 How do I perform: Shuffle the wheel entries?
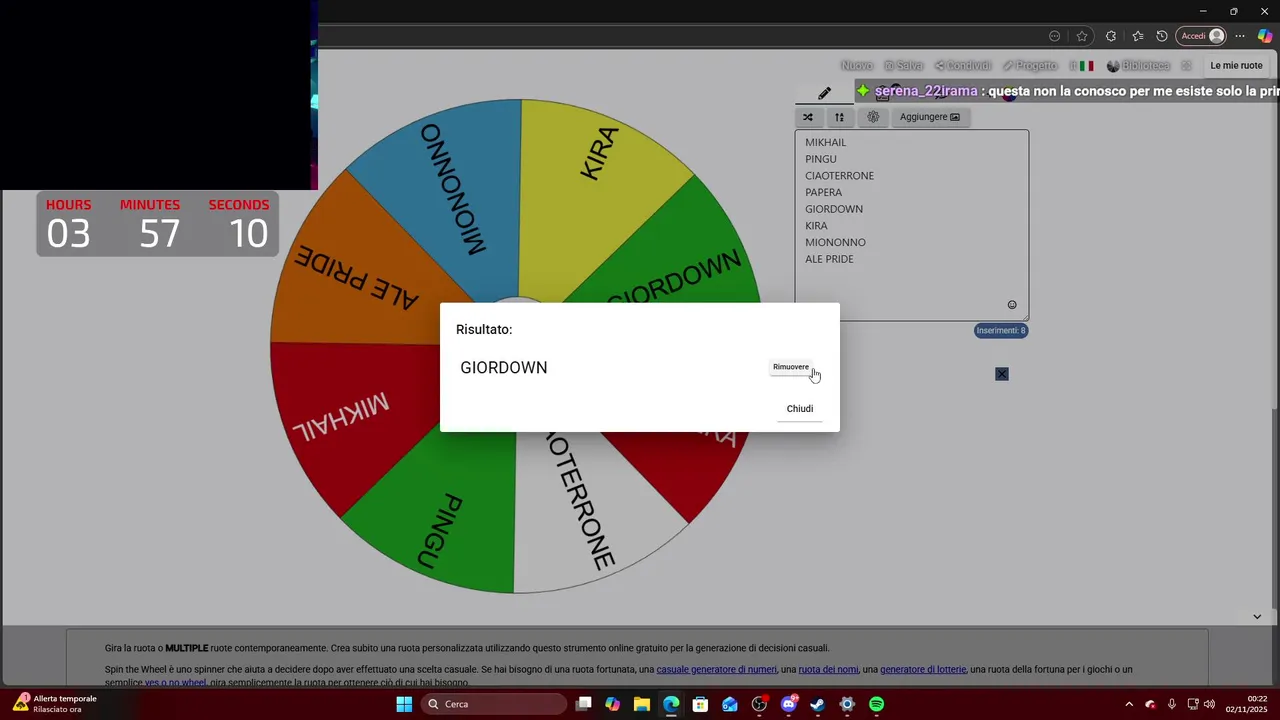808,117
